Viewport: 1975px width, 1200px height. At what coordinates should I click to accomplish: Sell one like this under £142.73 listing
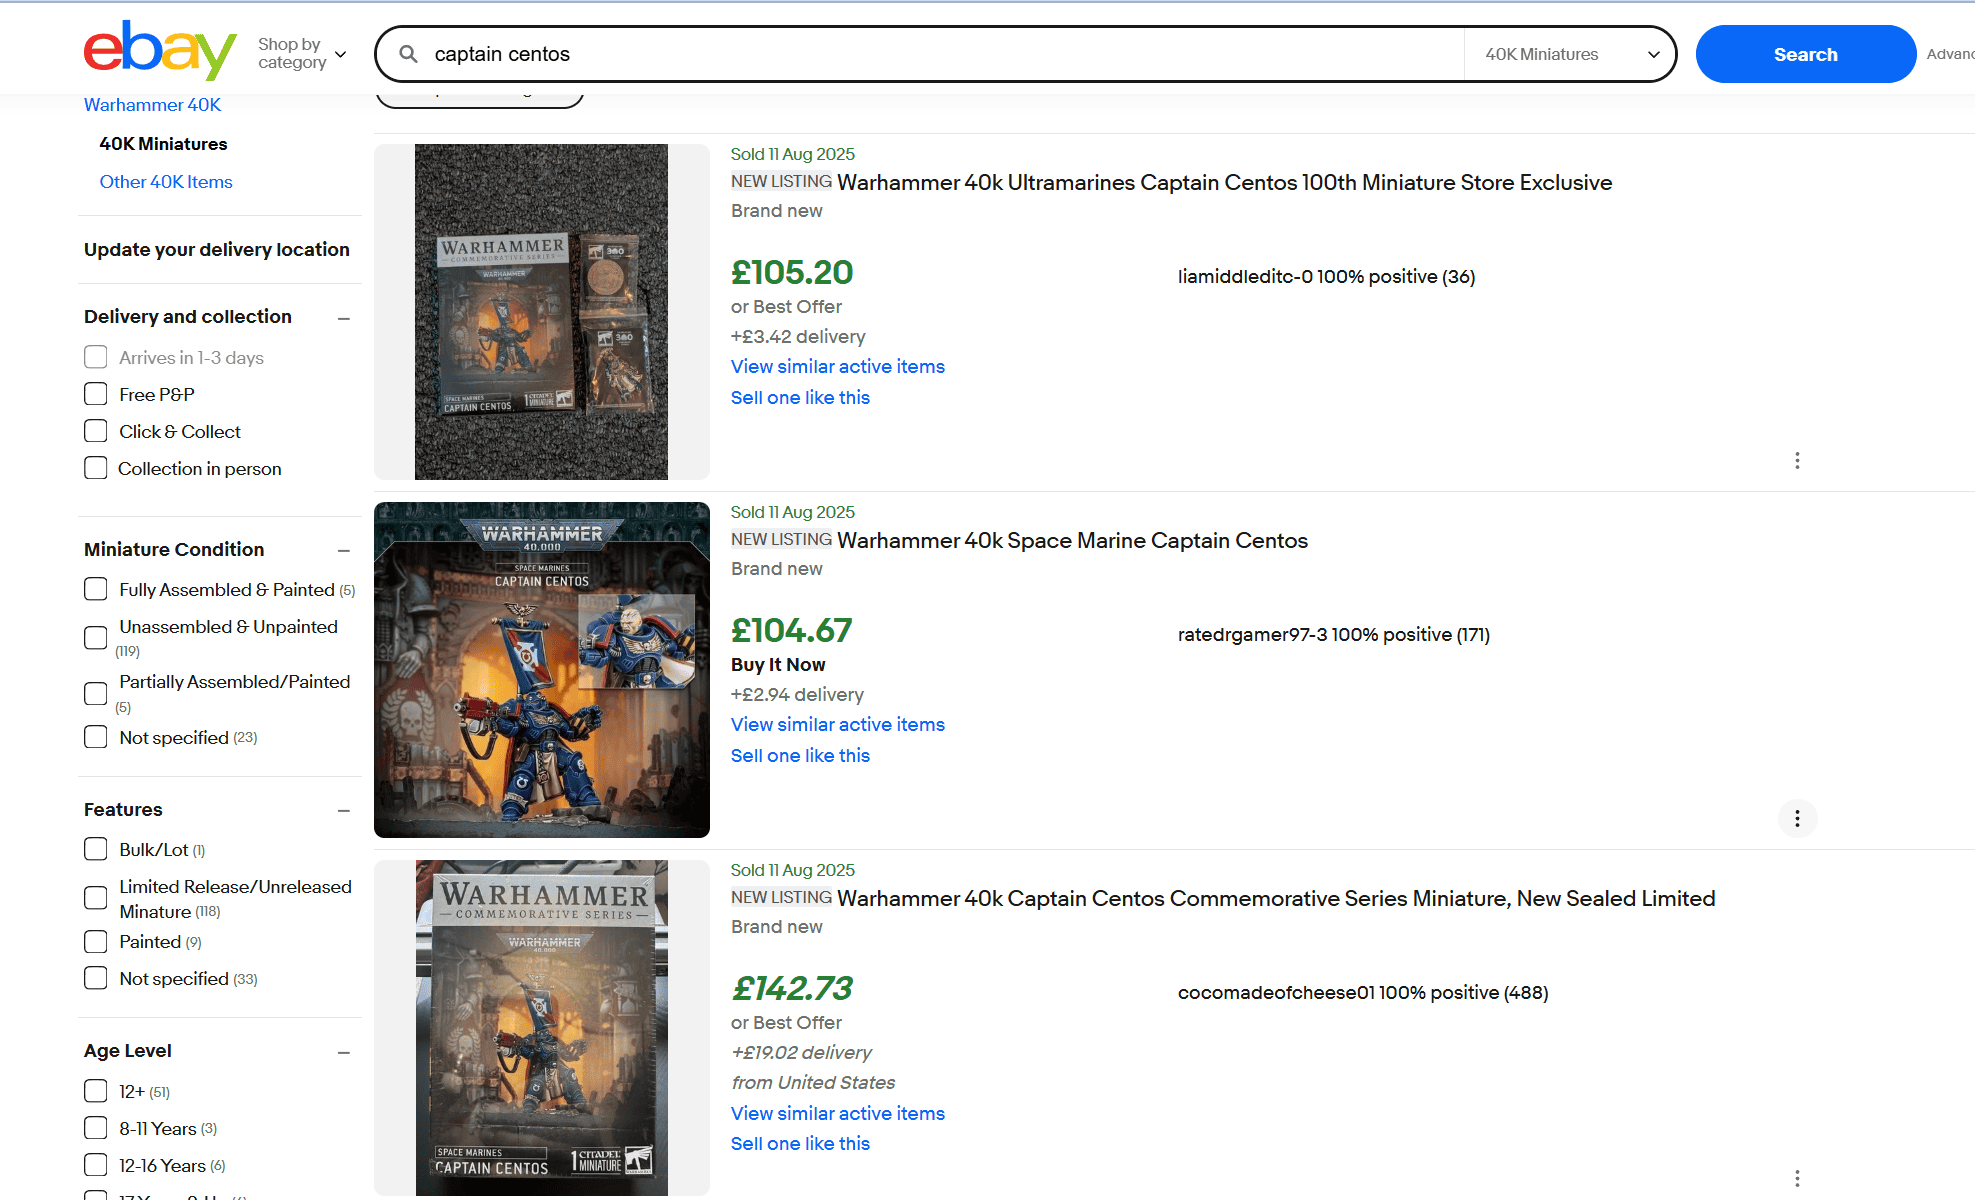pos(800,1144)
